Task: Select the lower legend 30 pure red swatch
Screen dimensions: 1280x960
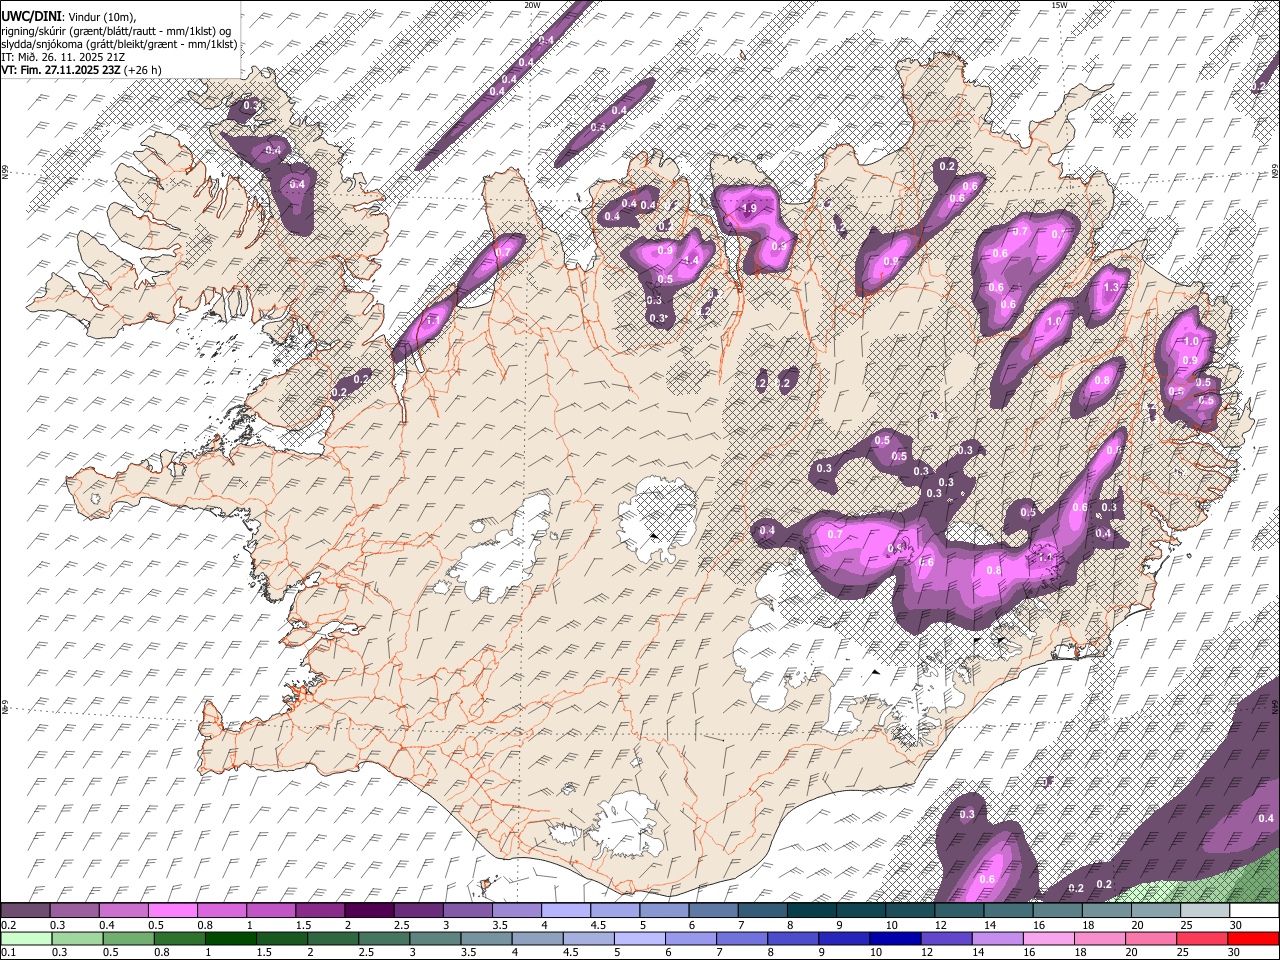Action: click(x=1254, y=938)
